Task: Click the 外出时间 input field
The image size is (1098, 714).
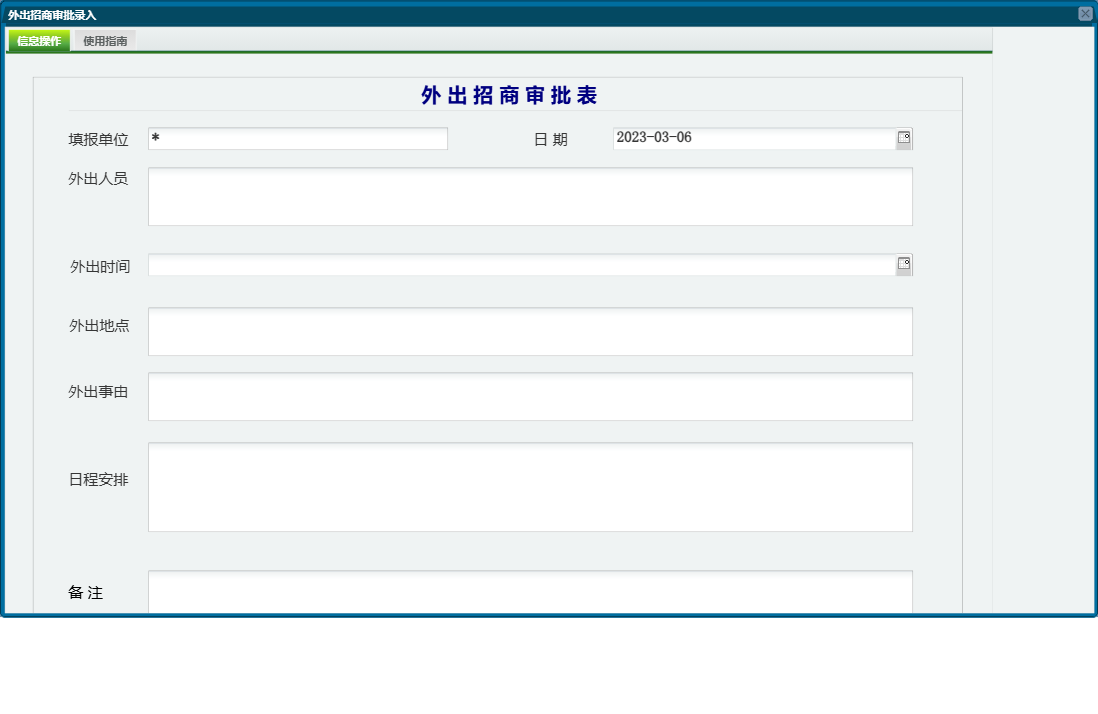Action: pos(522,265)
